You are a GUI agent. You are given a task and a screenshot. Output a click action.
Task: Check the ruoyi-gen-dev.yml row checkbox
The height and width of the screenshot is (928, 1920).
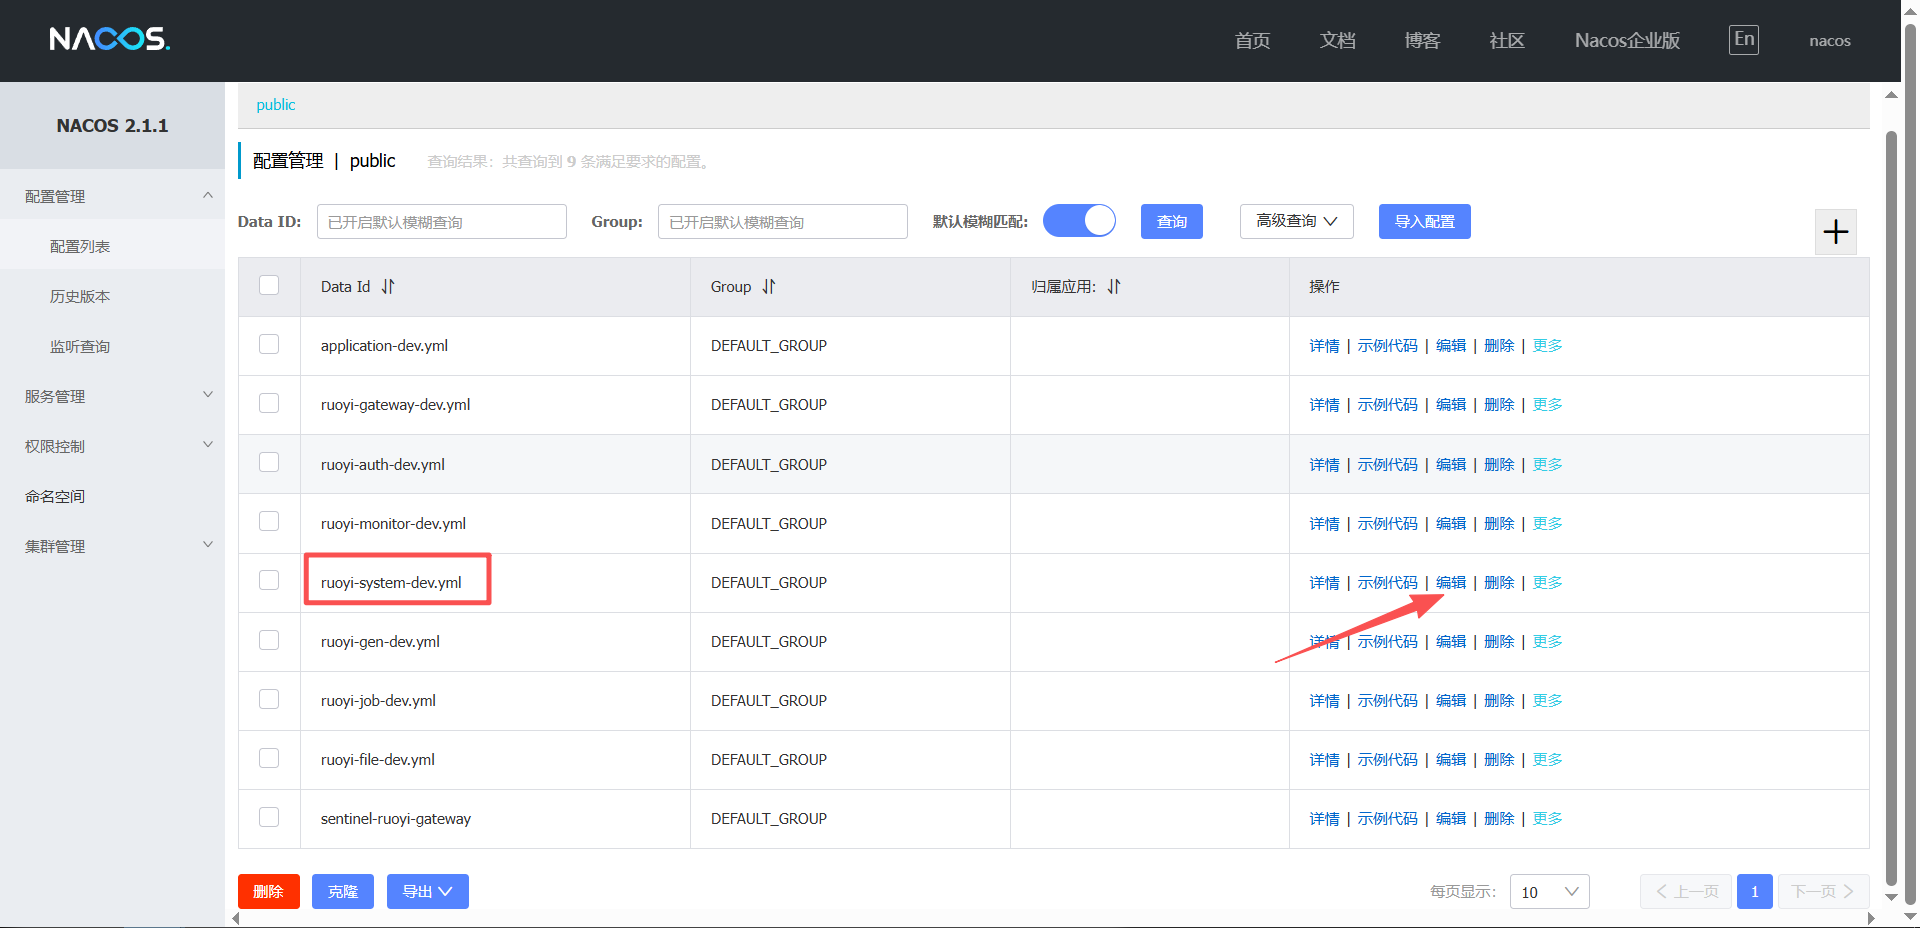click(x=269, y=640)
